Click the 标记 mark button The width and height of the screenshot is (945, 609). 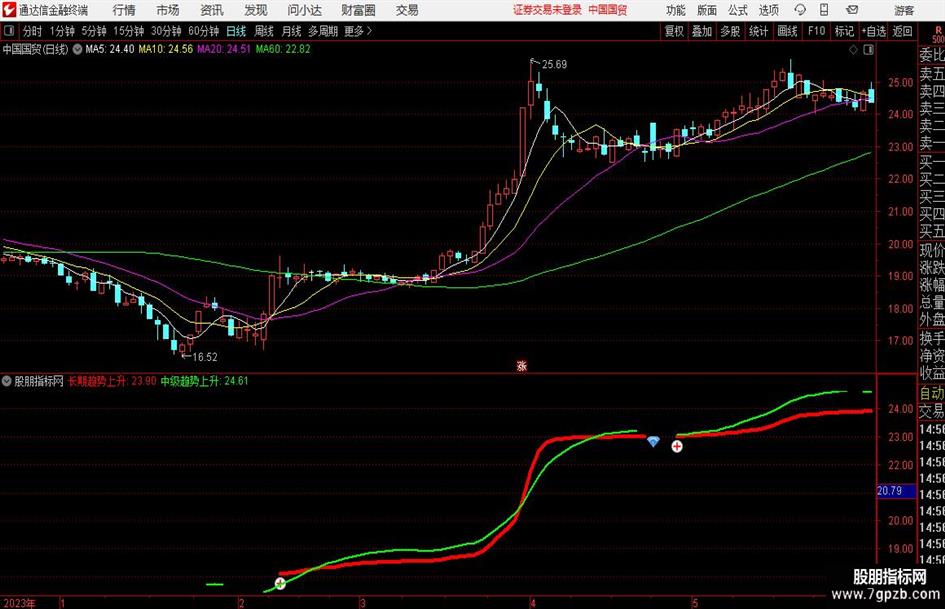coord(844,31)
